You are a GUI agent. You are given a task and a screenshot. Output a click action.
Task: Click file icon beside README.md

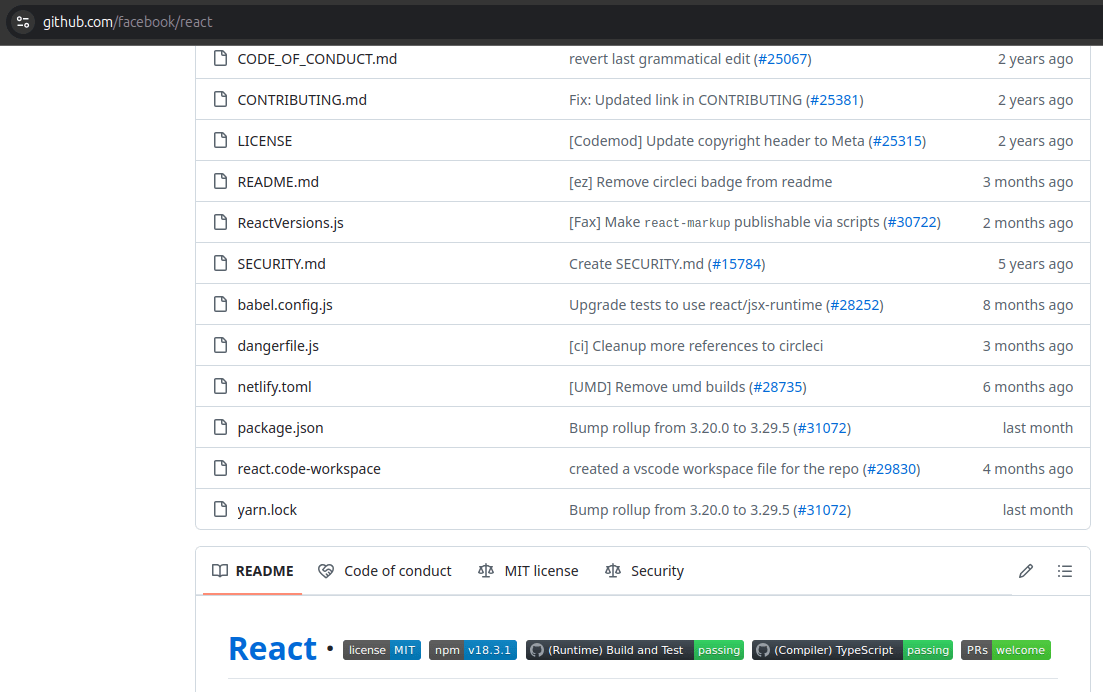coord(220,181)
